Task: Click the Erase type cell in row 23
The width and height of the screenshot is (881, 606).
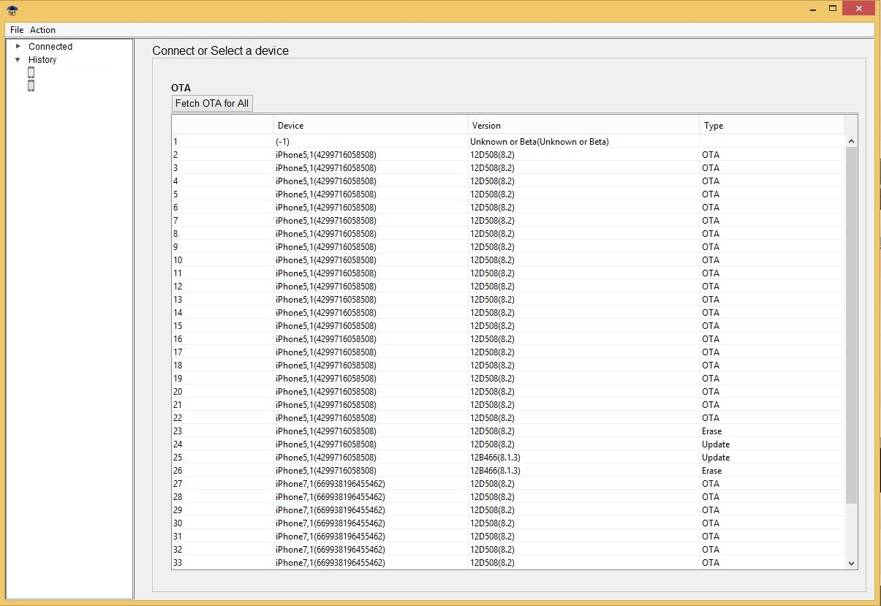Action: [711, 431]
